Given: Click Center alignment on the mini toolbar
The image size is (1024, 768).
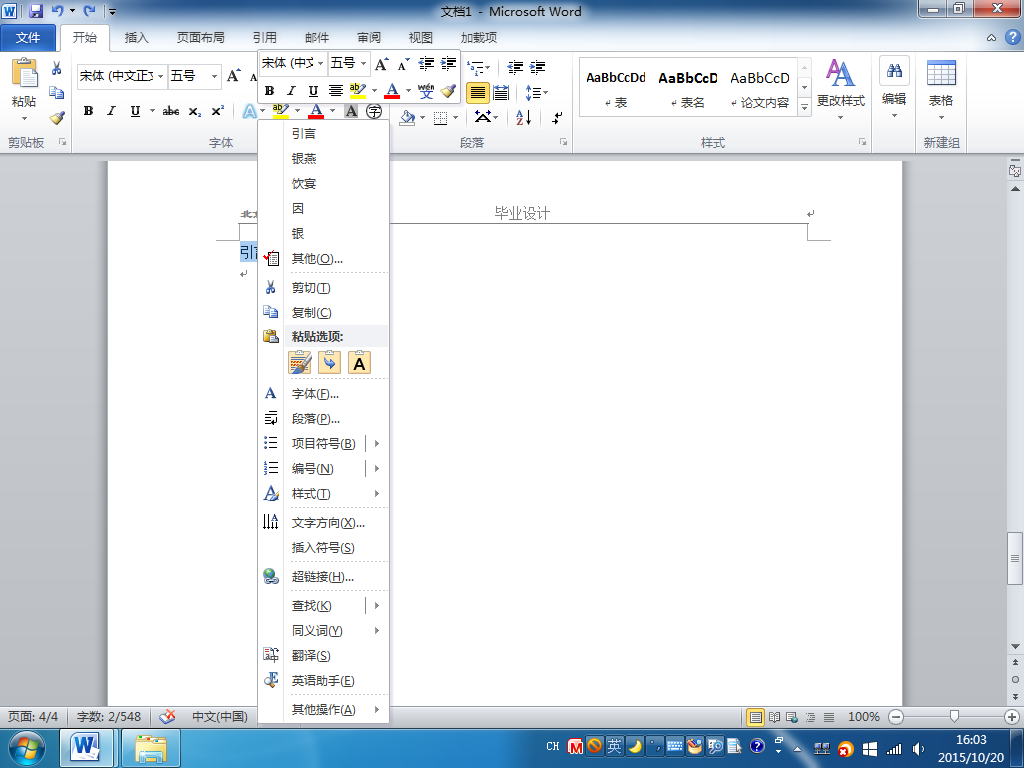Looking at the screenshot, I should click(x=336, y=91).
